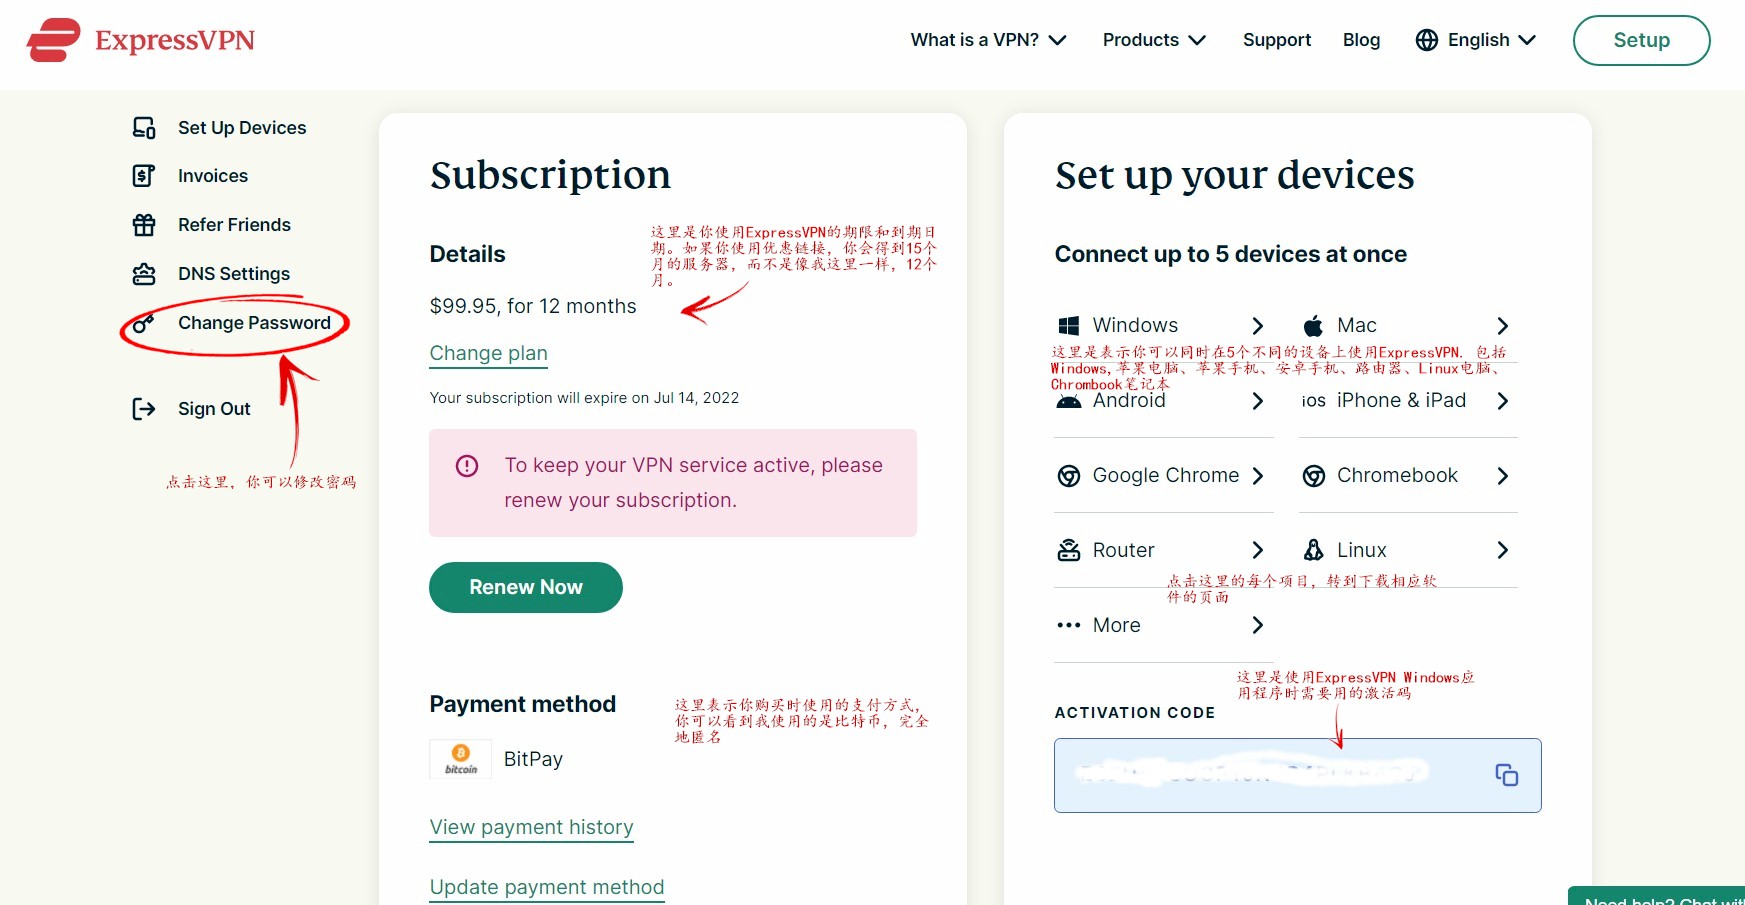Click the Router device icon
The height and width of the screenshot is (905, 1745).
point(1069,550)
